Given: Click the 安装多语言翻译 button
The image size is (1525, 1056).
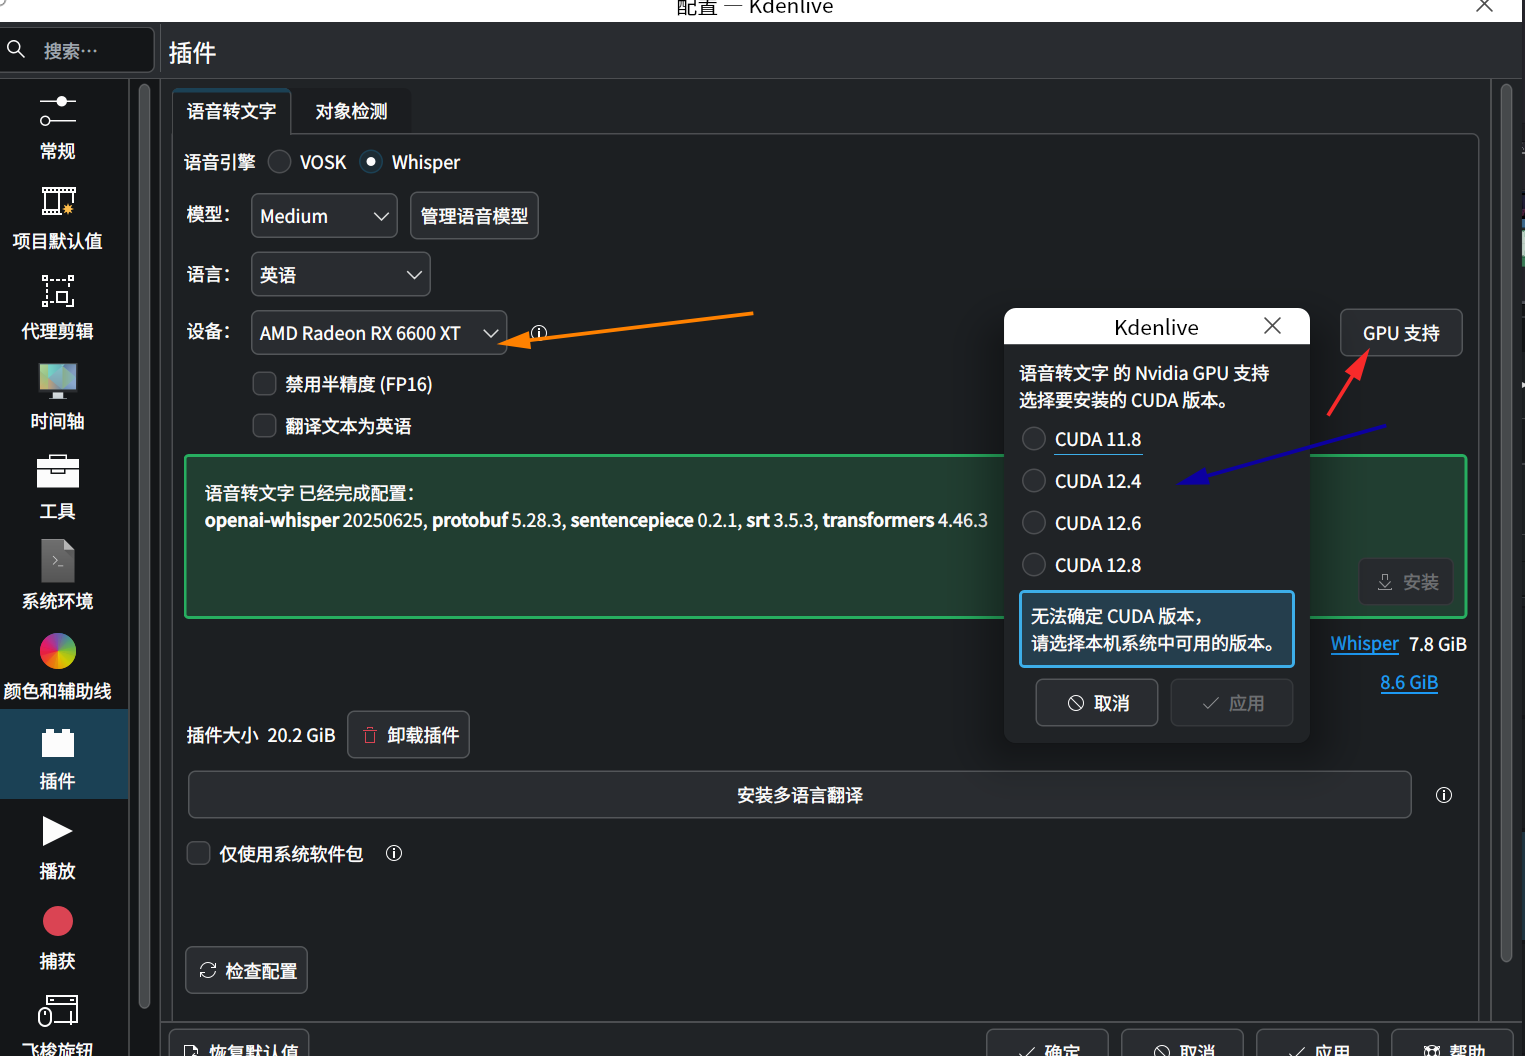Looking at the screenshot, I should [x=800, y=795].
